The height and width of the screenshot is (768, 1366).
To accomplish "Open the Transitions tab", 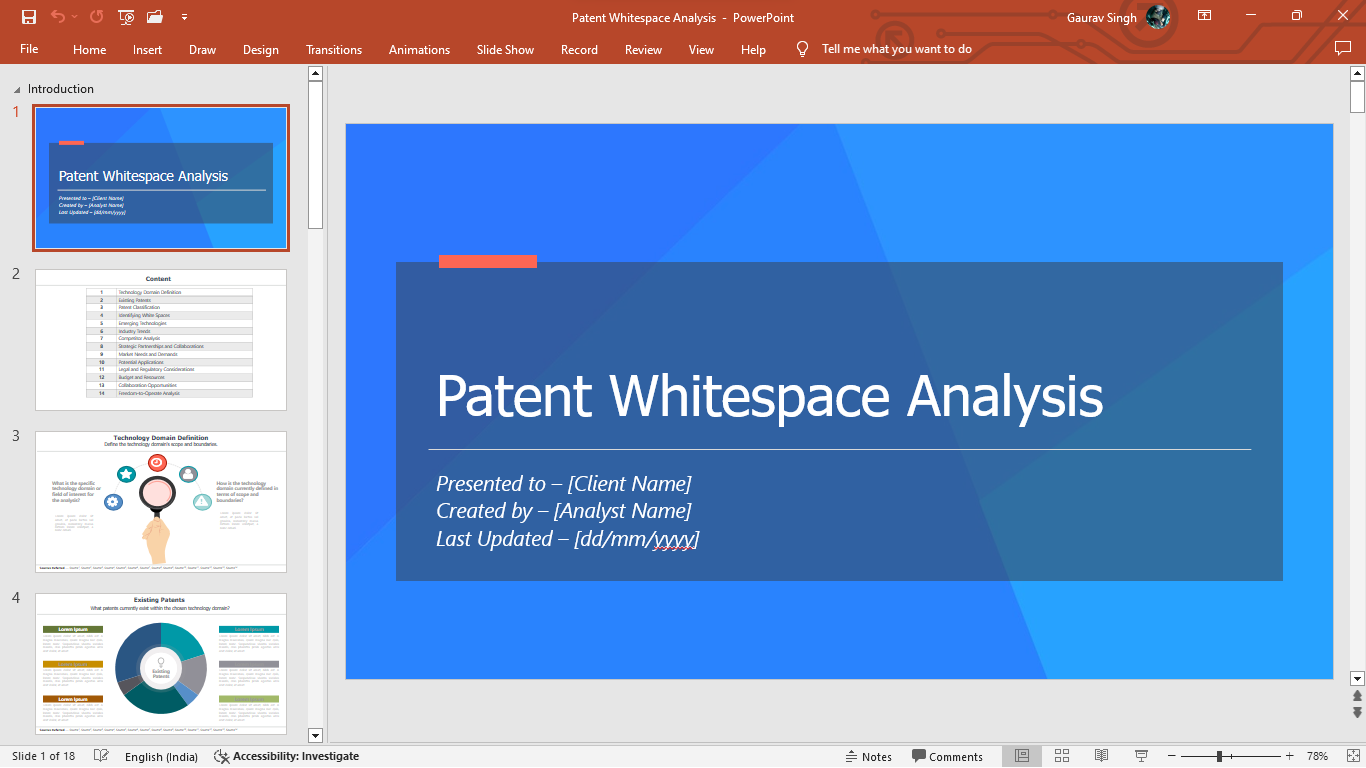I will 334,49.
